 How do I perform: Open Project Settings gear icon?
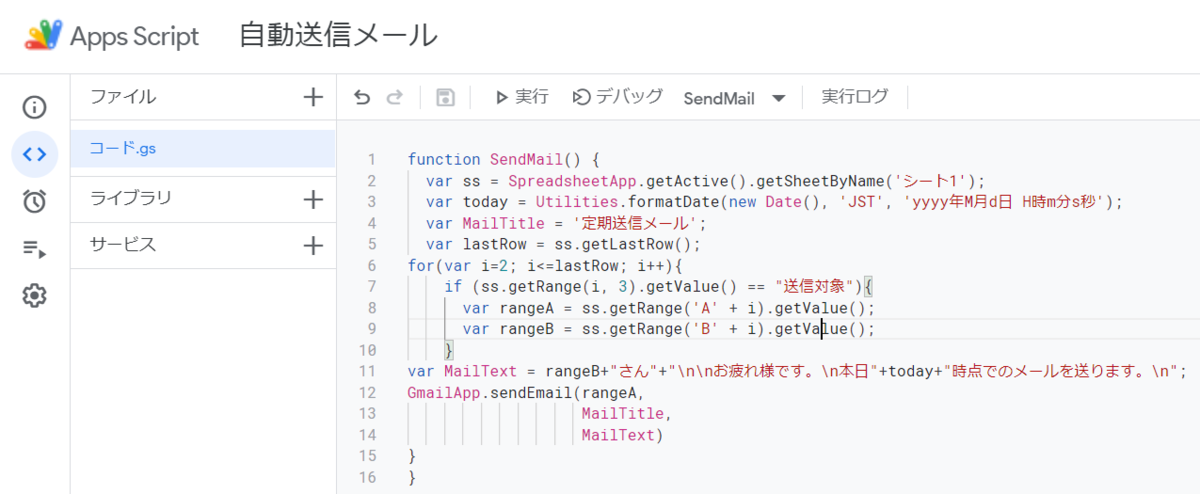click(x=35, y=295)
